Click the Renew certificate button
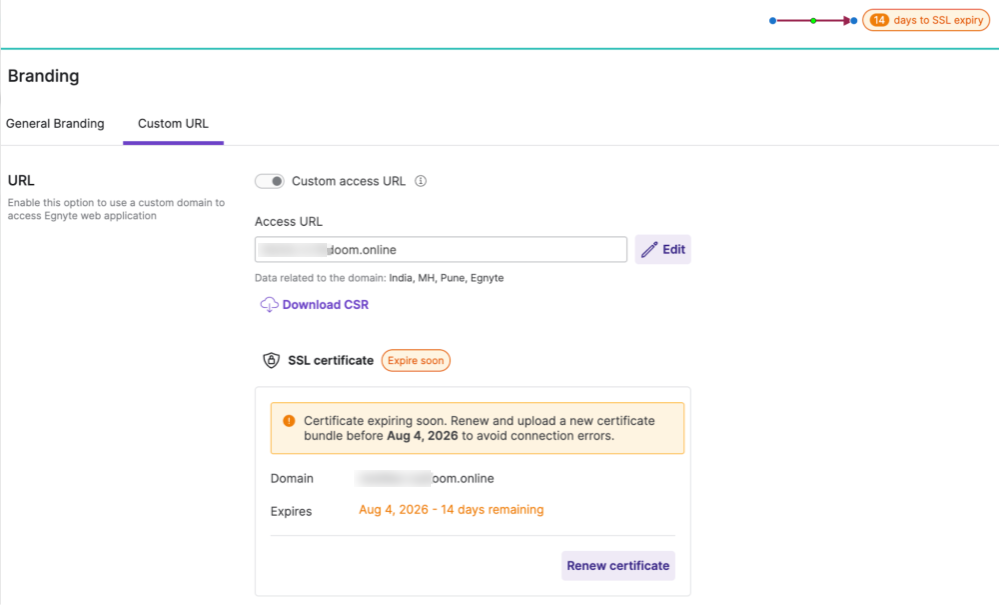 pyautogui.click(x=618, y=566)
